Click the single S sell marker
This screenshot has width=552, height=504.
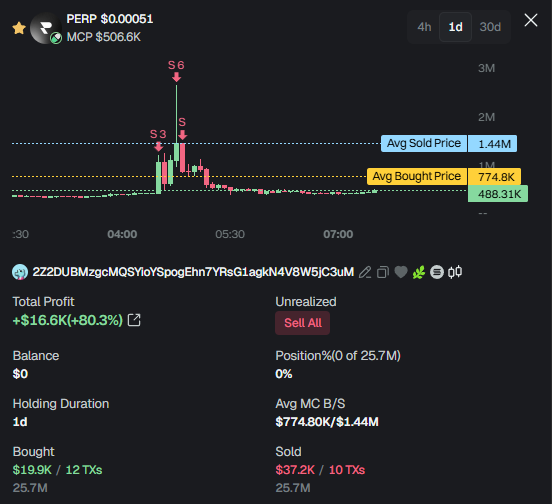(x=182, y=128)
